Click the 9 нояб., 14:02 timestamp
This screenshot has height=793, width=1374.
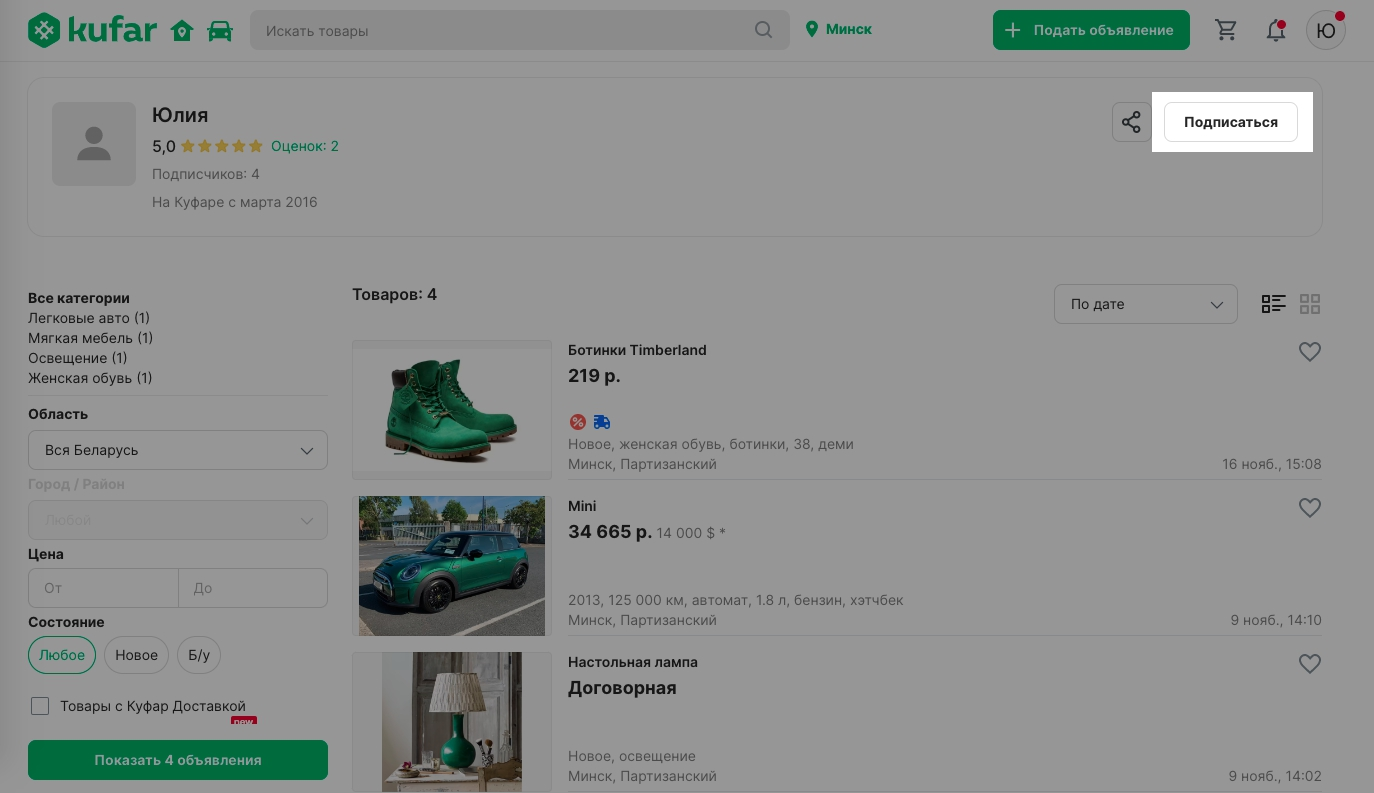1276,776
